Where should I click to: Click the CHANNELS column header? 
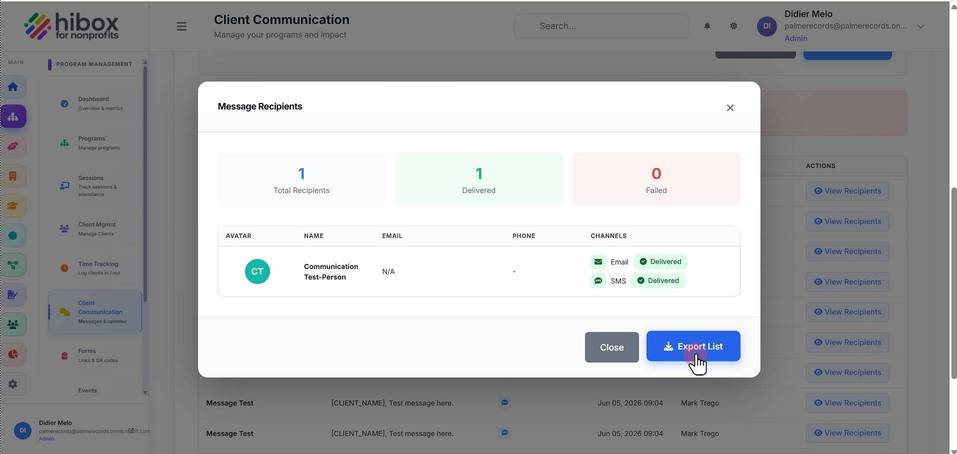(609, 236)
